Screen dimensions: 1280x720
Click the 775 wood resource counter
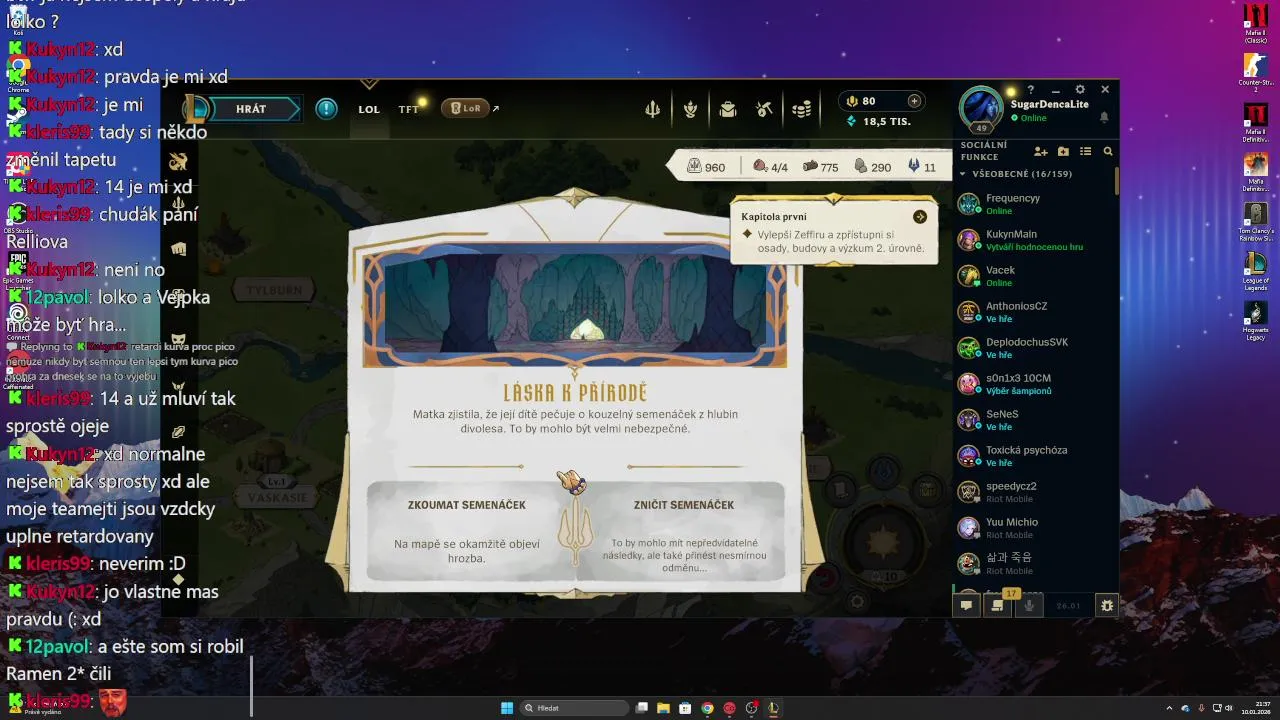821,167
